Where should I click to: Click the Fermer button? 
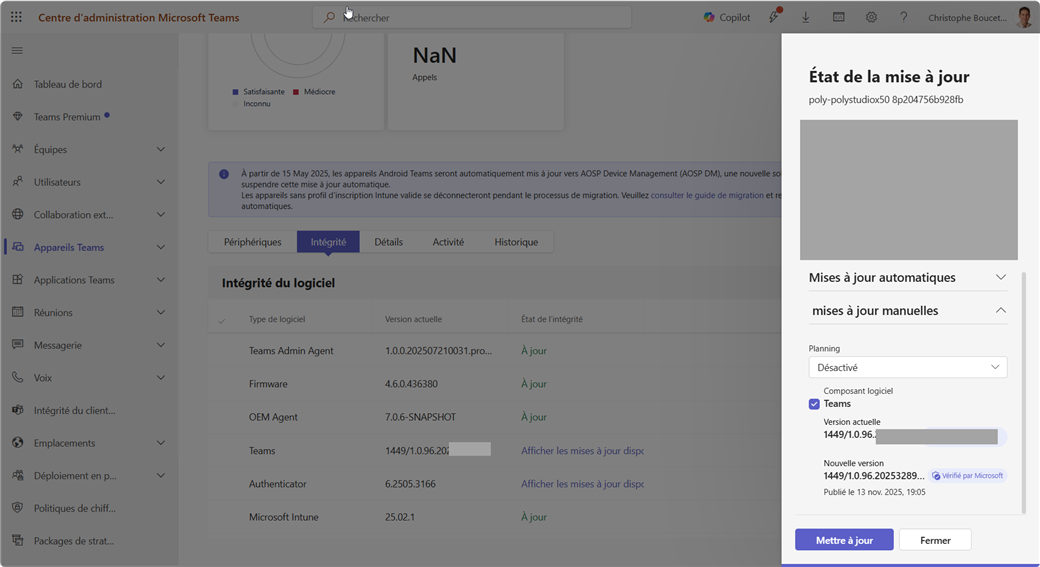click(x=935, y=540)
